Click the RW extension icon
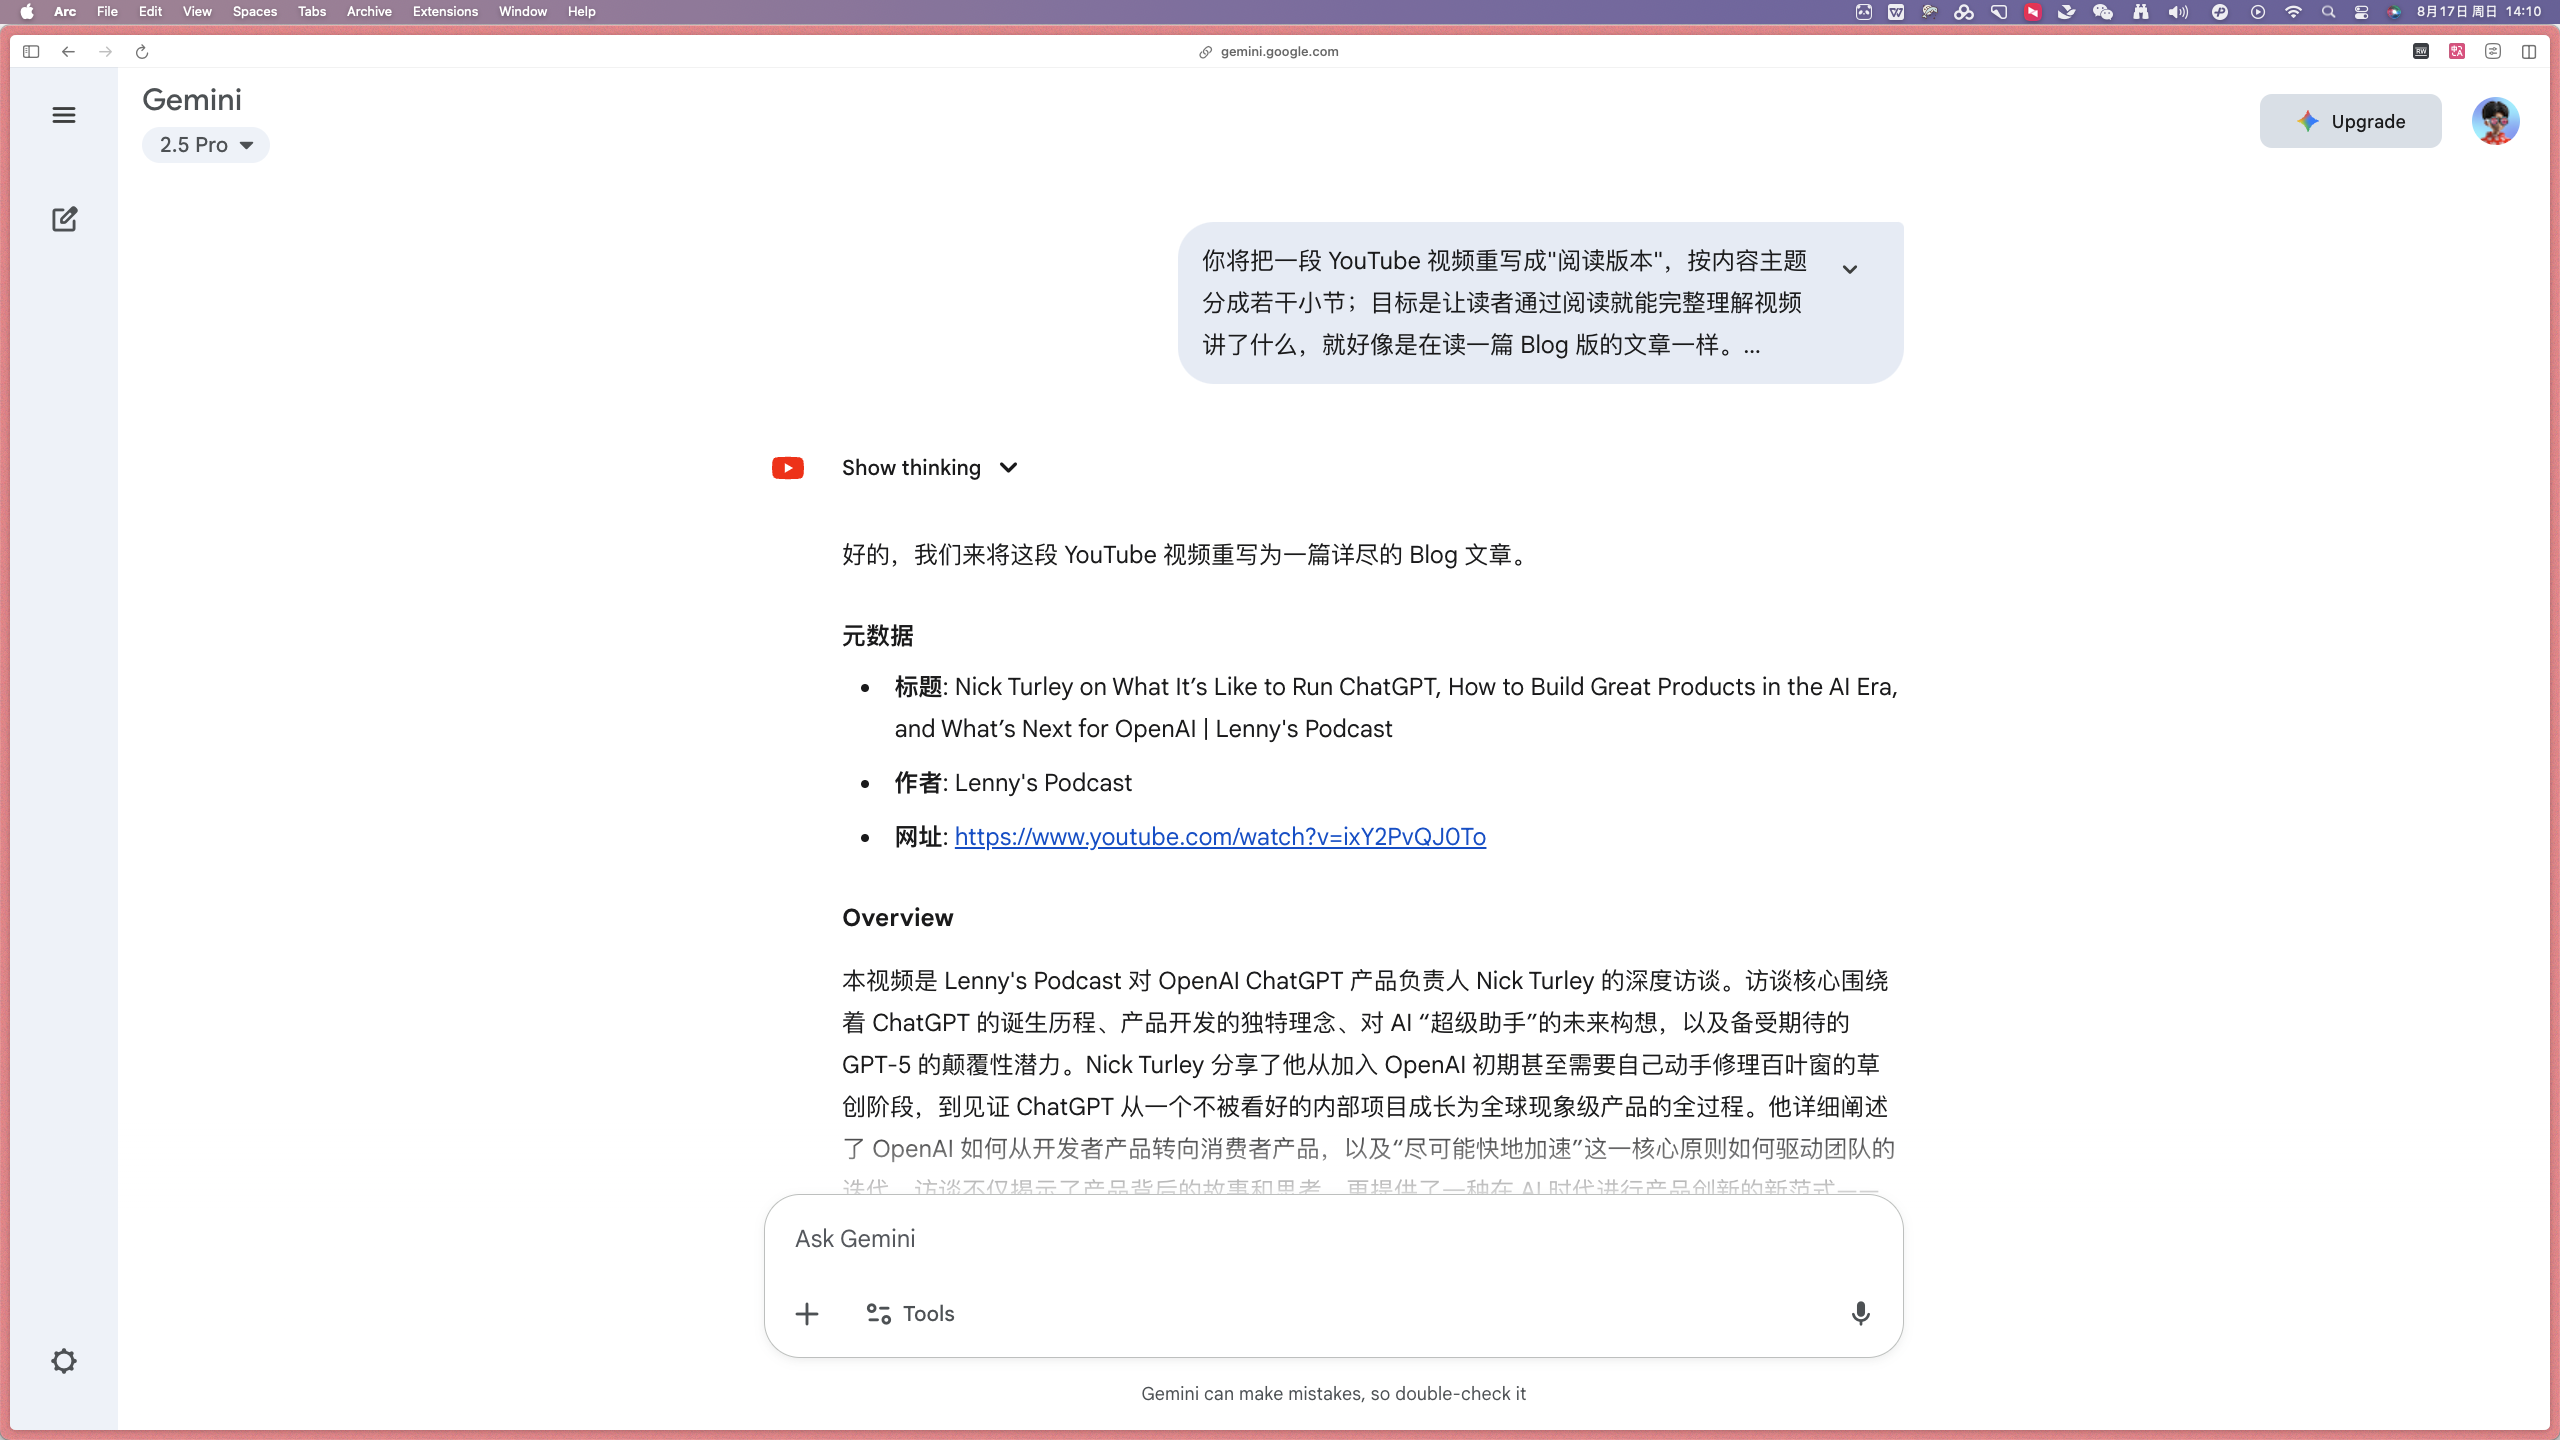2560x1440 pixels. pyautogui.click(x=2421, y=52)
